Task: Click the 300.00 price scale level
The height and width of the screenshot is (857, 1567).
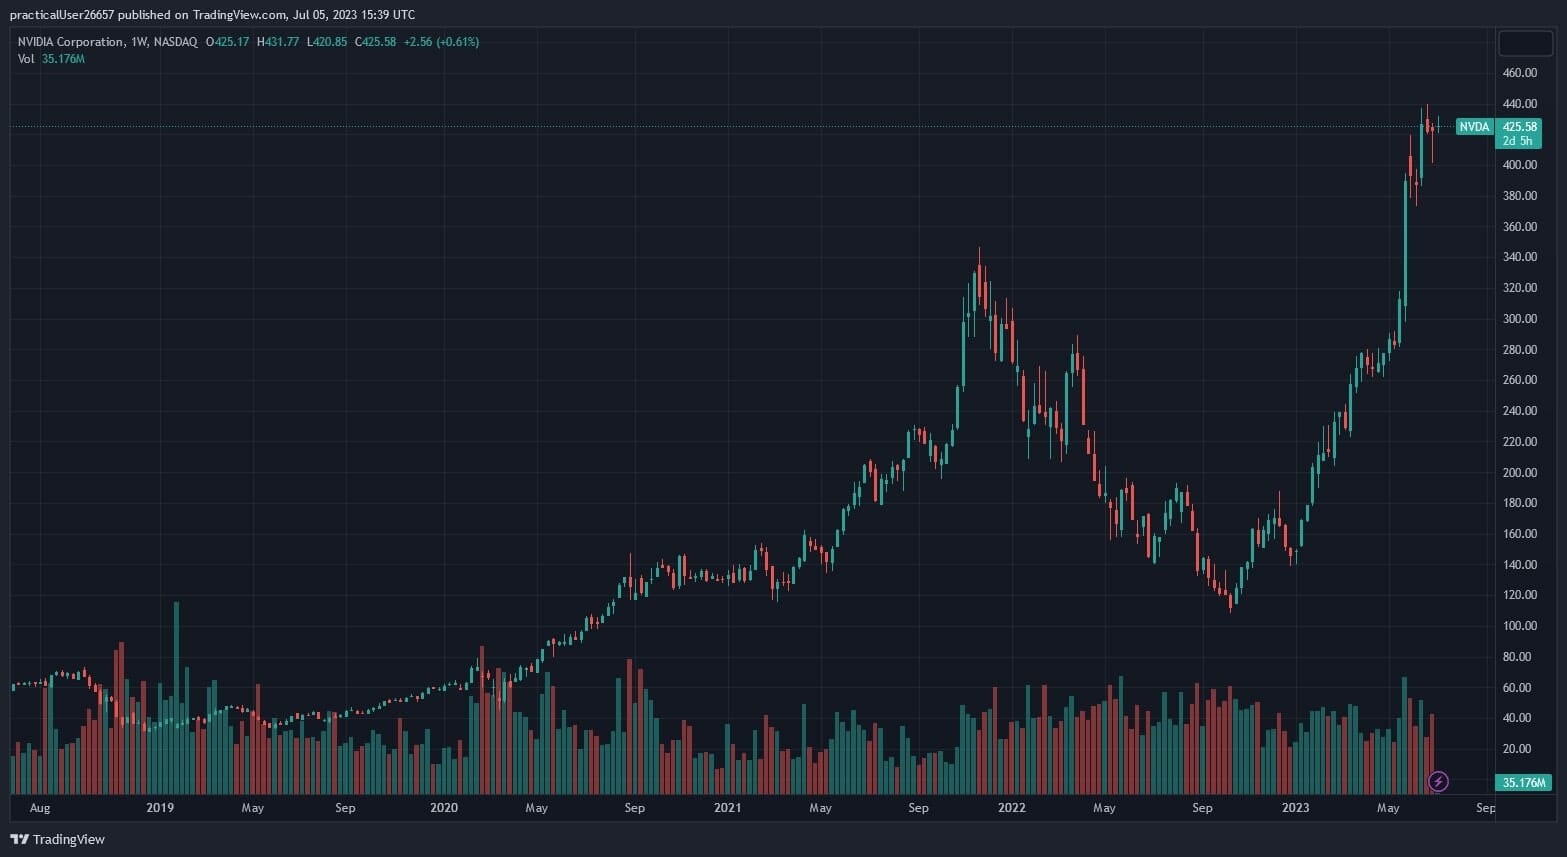Action: click(x=1519, y=319)
